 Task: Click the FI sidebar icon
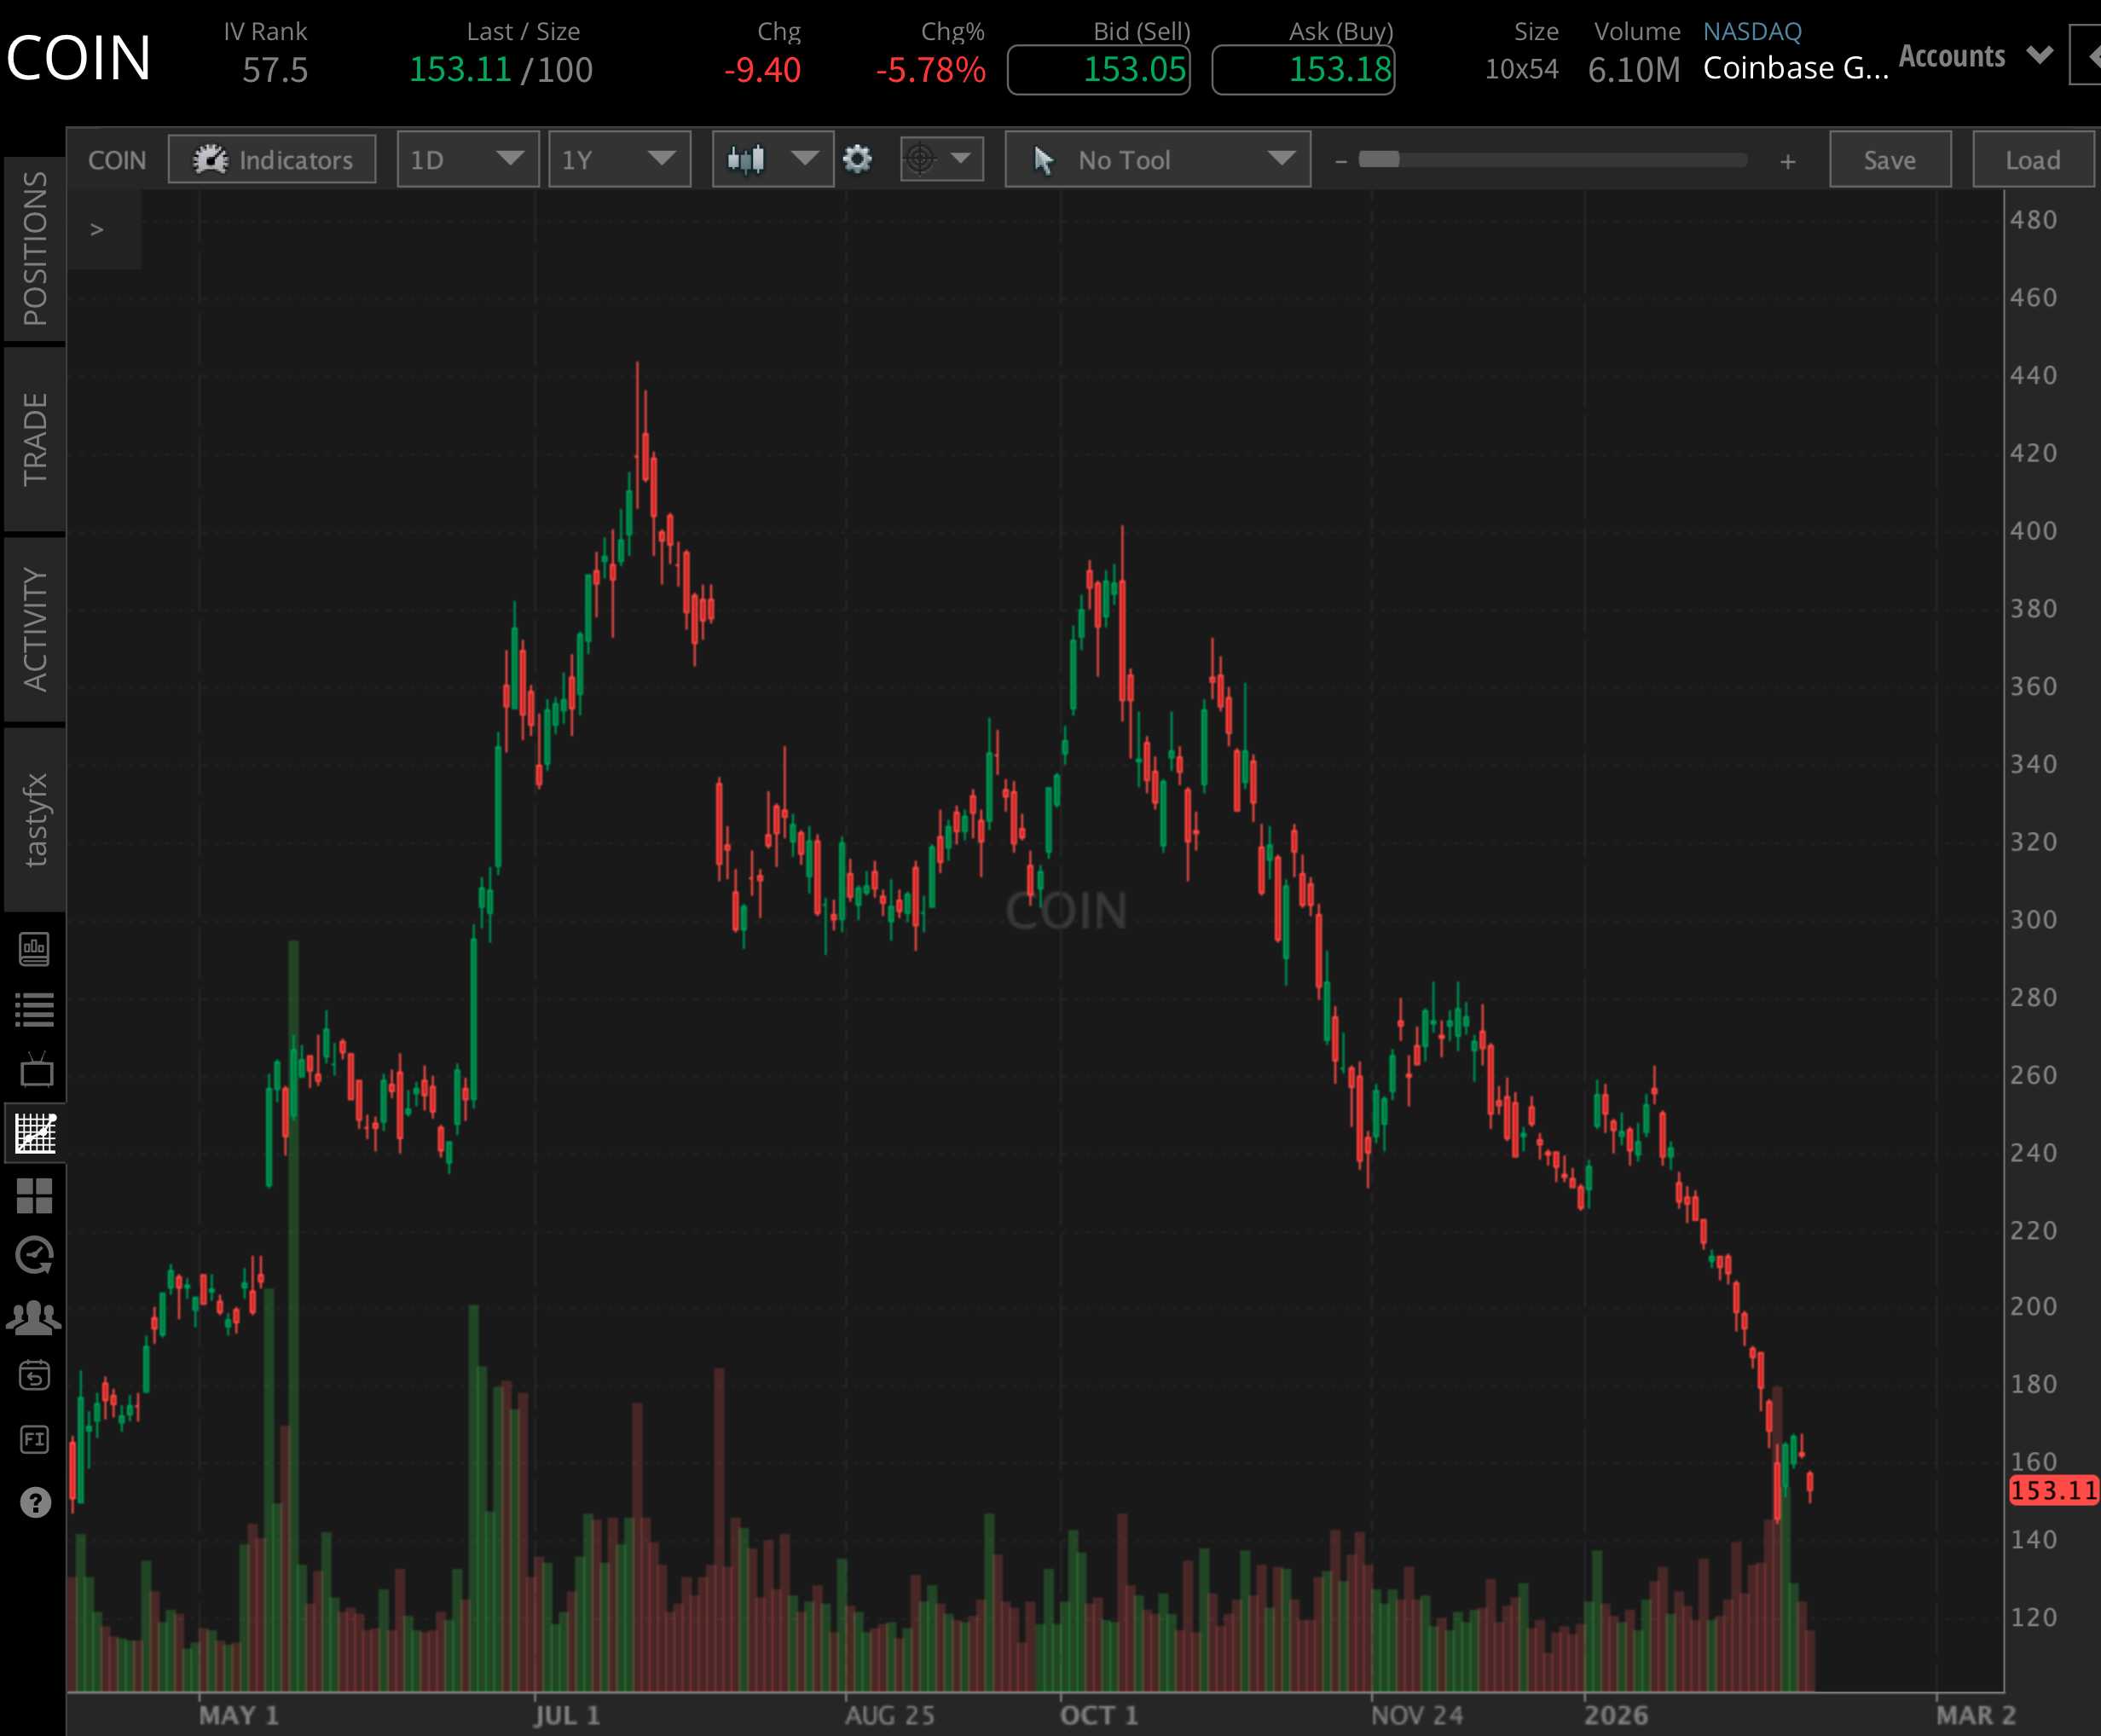[35, 1440]
